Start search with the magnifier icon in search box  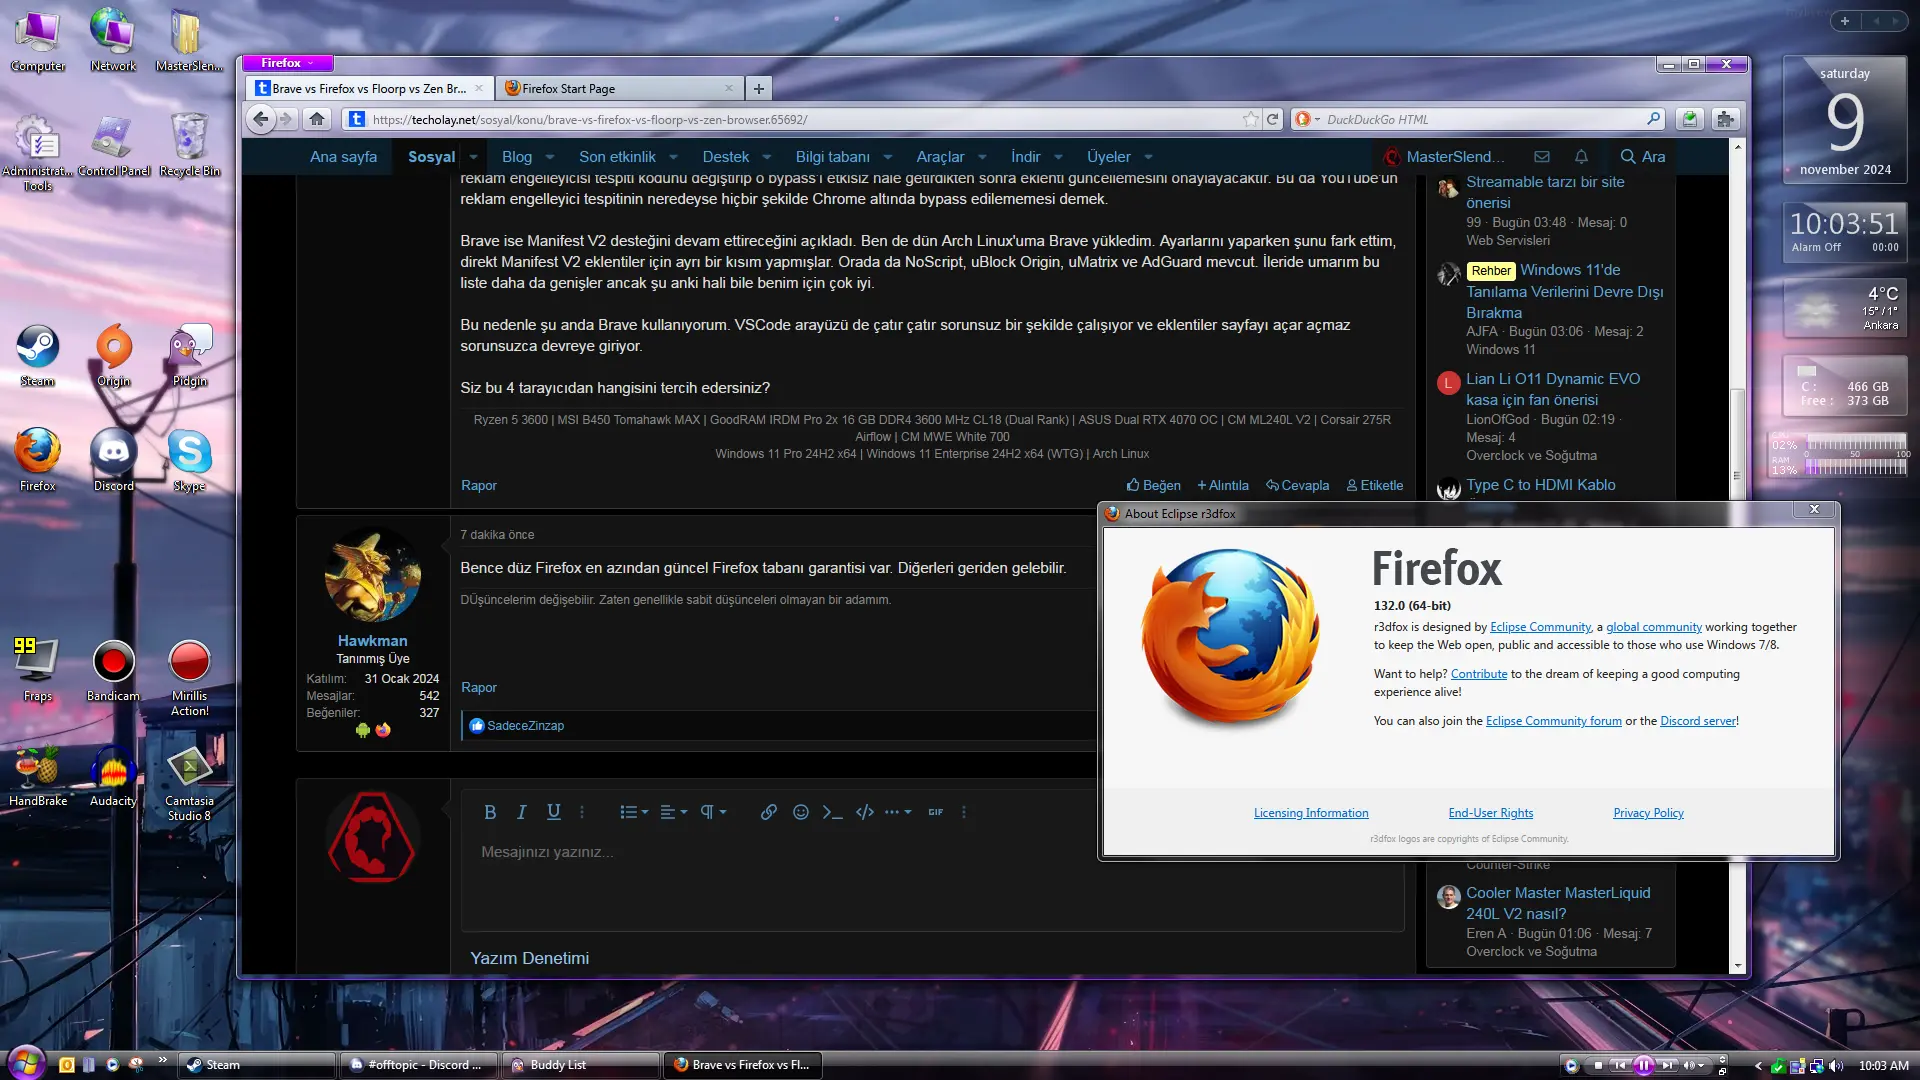click(1654, 119)
